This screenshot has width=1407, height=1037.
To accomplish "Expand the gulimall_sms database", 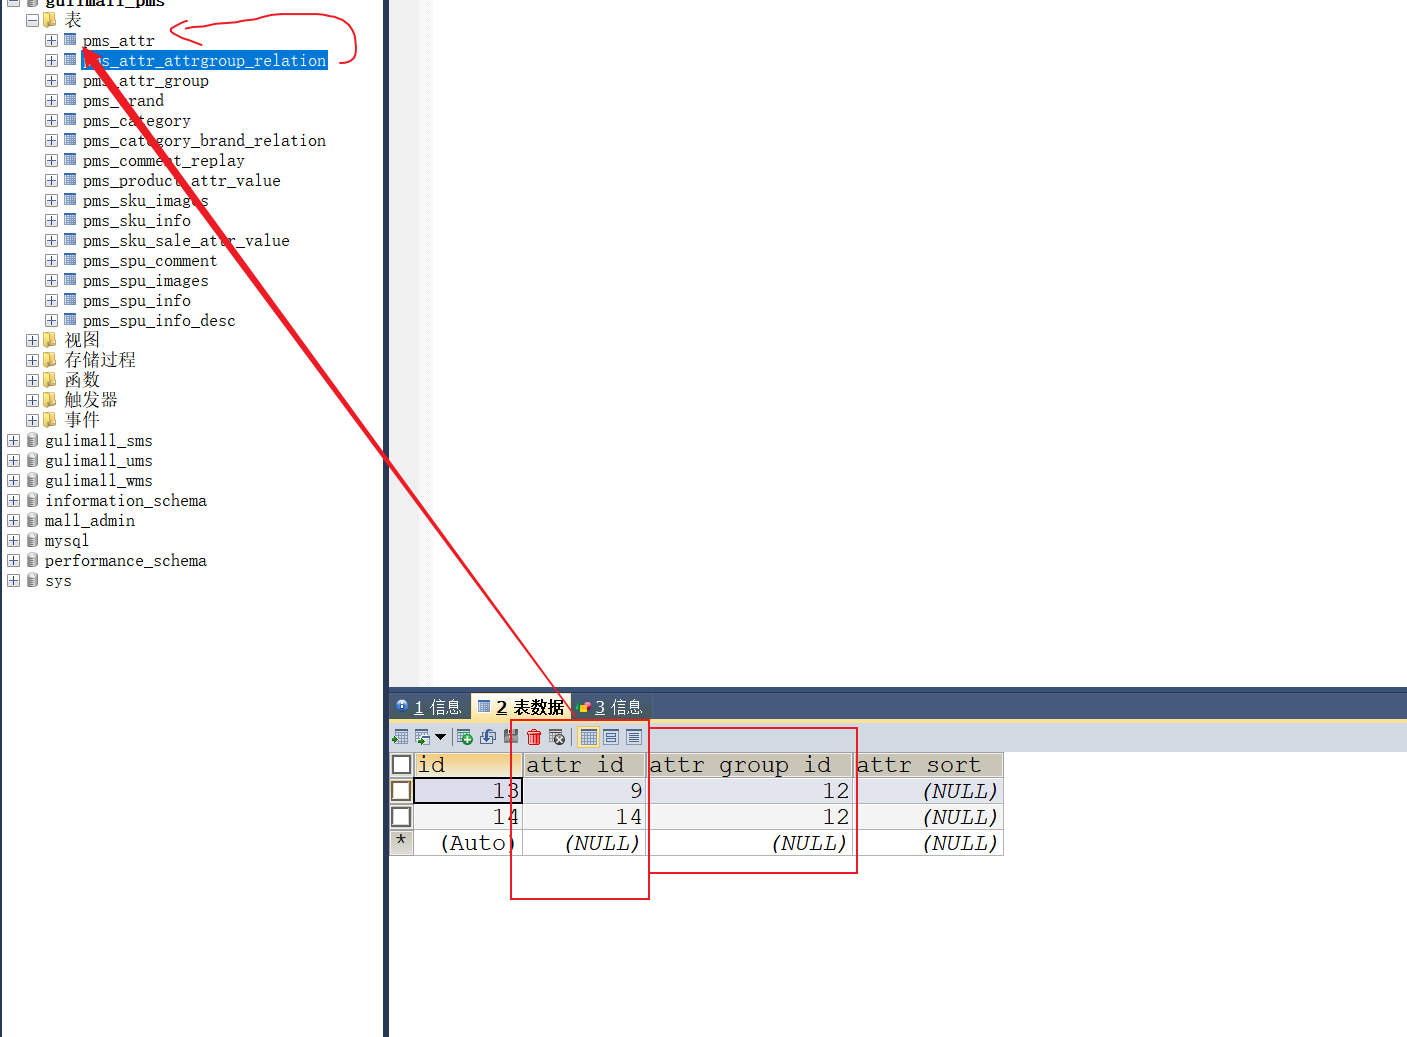I will point(13,440).
